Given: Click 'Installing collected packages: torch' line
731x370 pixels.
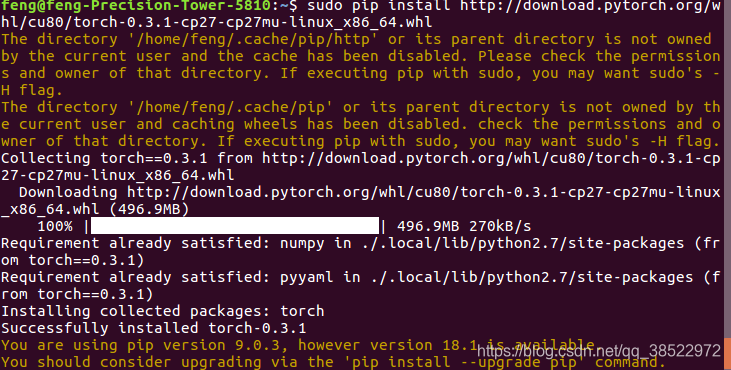Looking at the screenshot, I should (162, 311).
